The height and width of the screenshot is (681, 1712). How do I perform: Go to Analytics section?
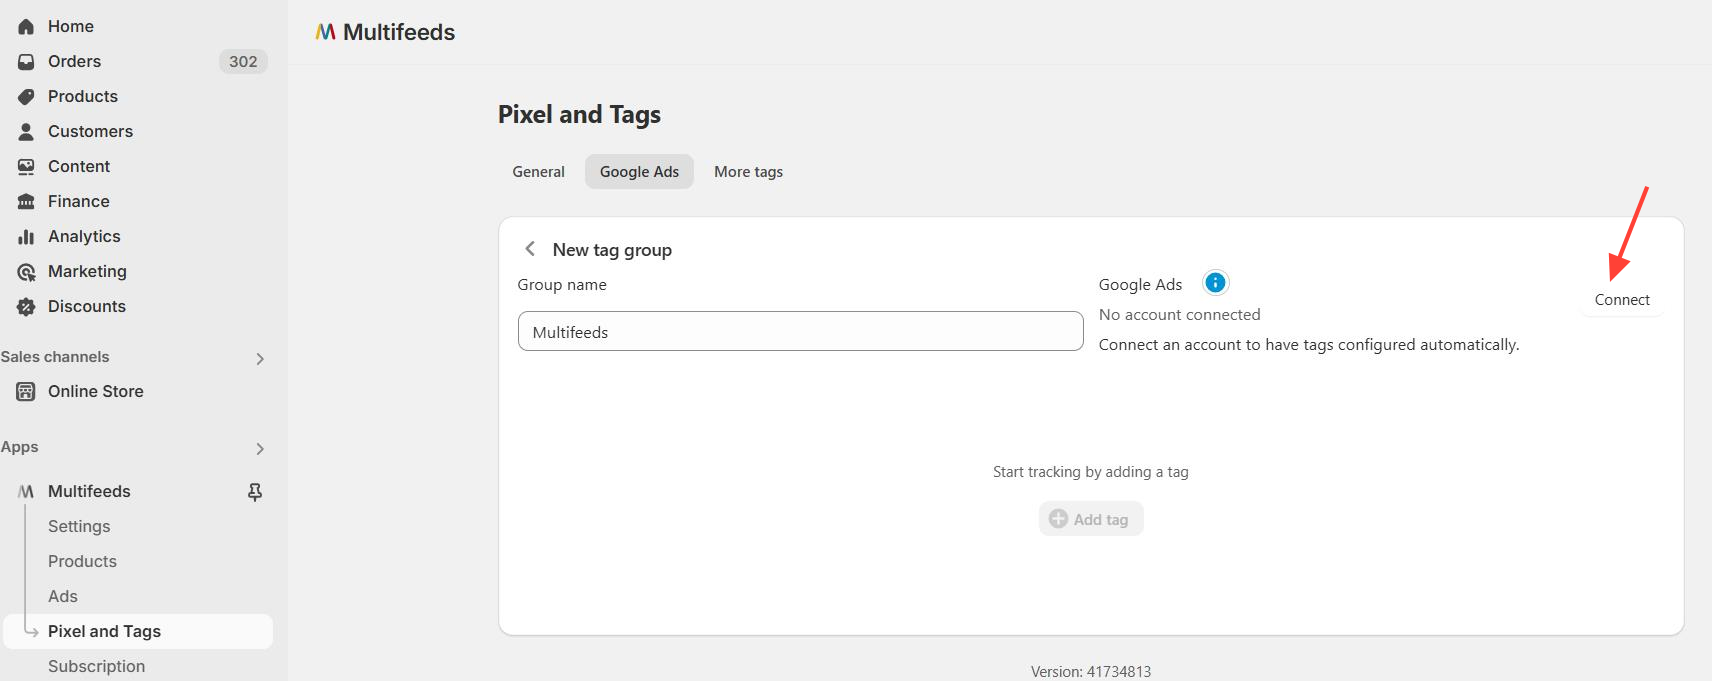click(84, 236)
